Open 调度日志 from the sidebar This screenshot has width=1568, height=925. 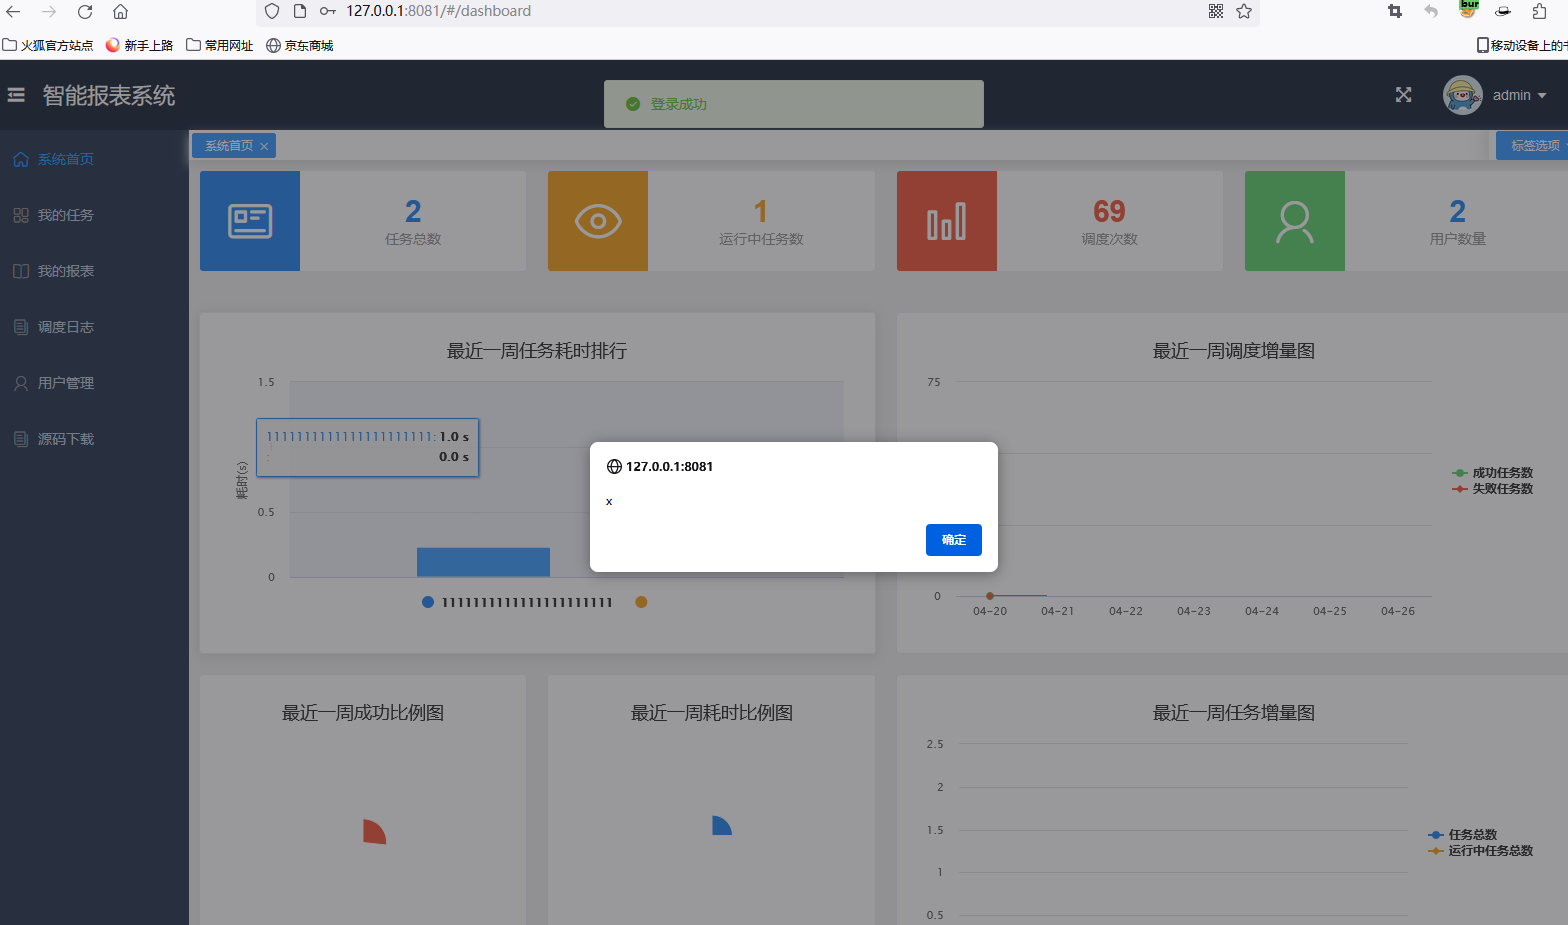(x=94, y=327)
